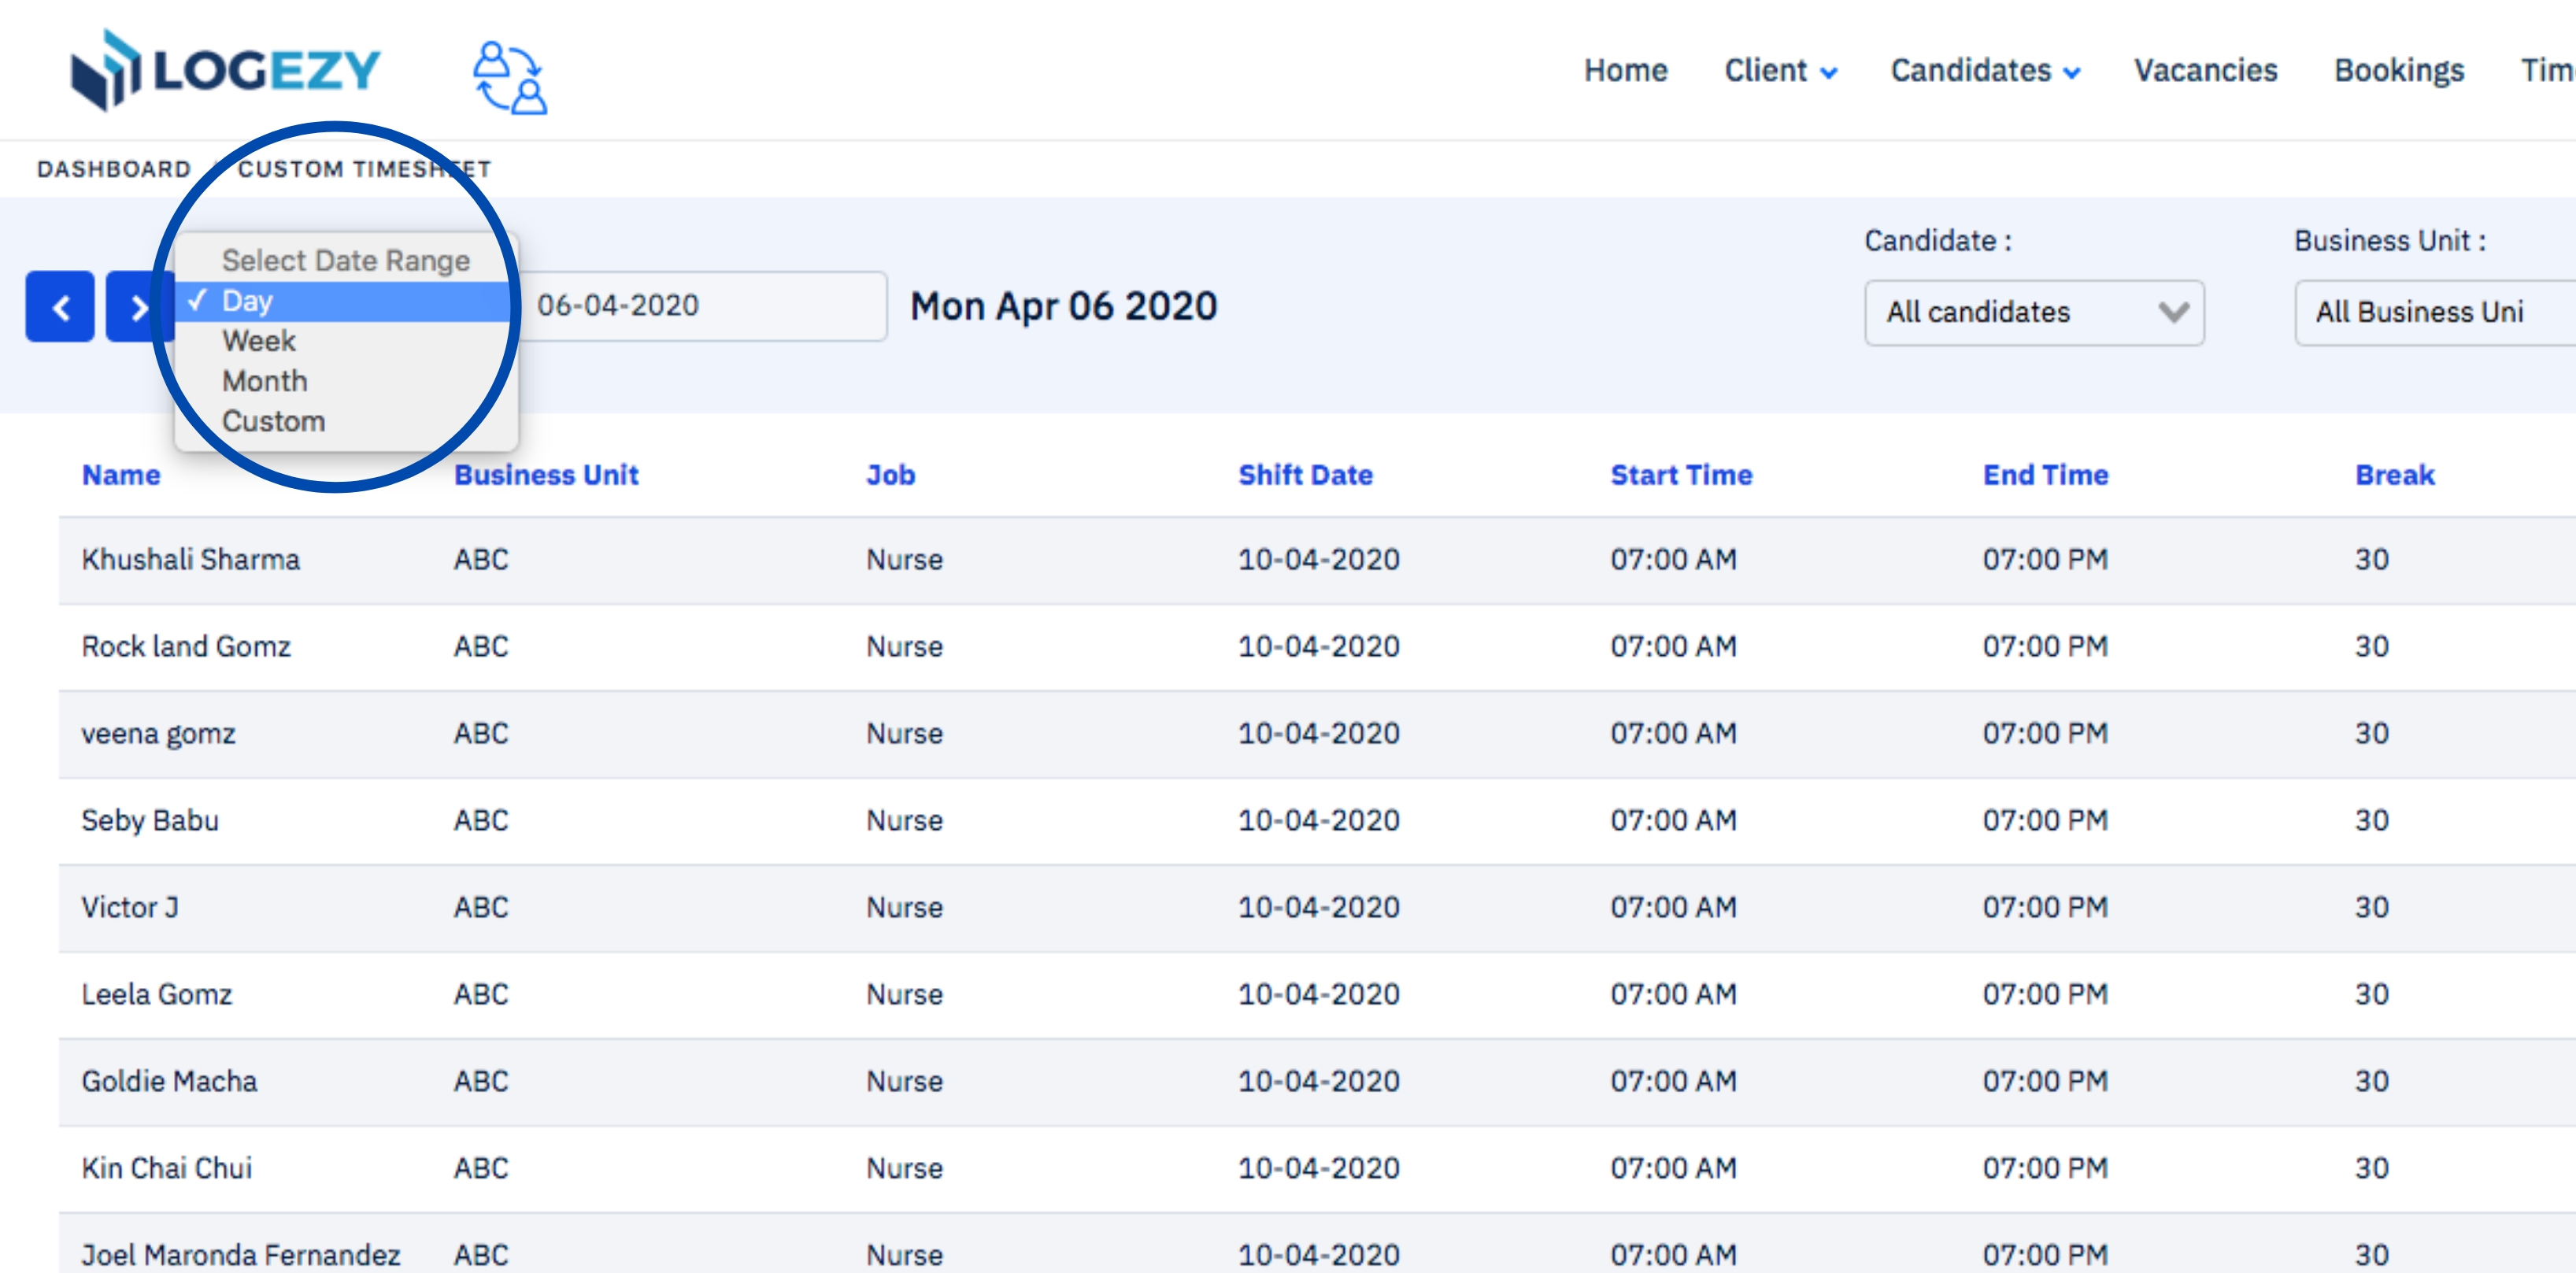Sort by Business Unit column header
This screenshot has width=2576, height=1273.
click(x=546, y=475)
